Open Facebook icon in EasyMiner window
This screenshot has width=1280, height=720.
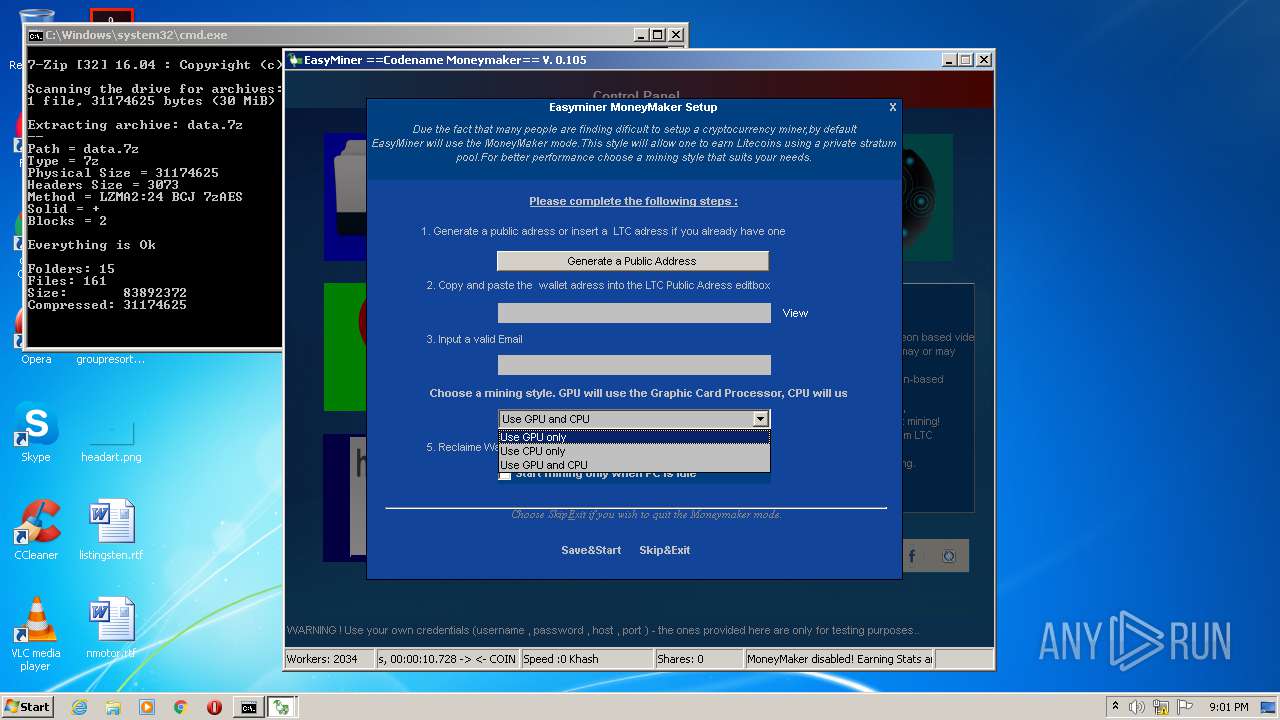click(912, 556)
